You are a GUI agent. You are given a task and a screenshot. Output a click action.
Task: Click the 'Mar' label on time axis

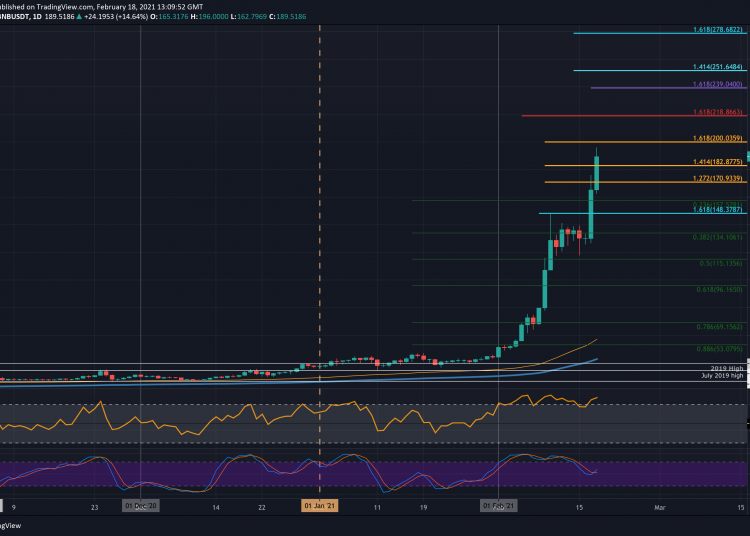[659, 508]
